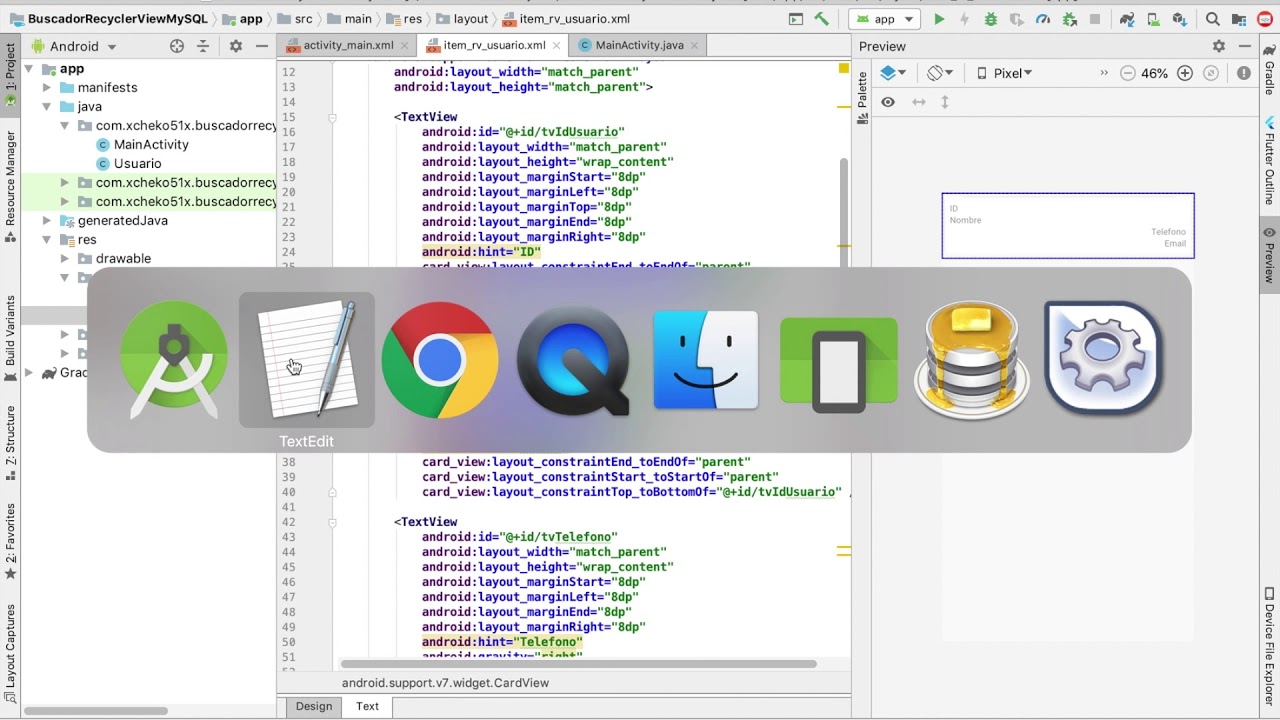
Task: Open the Profiler gauge icon
Action: [1043, 19]
